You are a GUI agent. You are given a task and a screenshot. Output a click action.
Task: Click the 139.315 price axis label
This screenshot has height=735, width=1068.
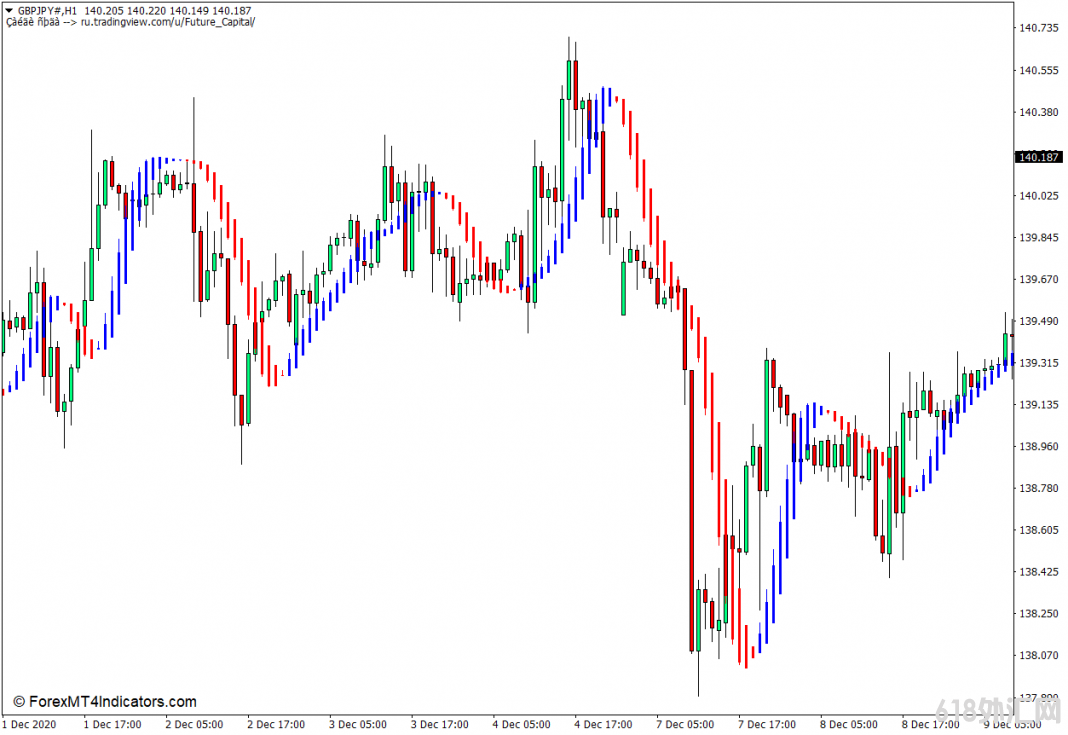(1039, 363)
